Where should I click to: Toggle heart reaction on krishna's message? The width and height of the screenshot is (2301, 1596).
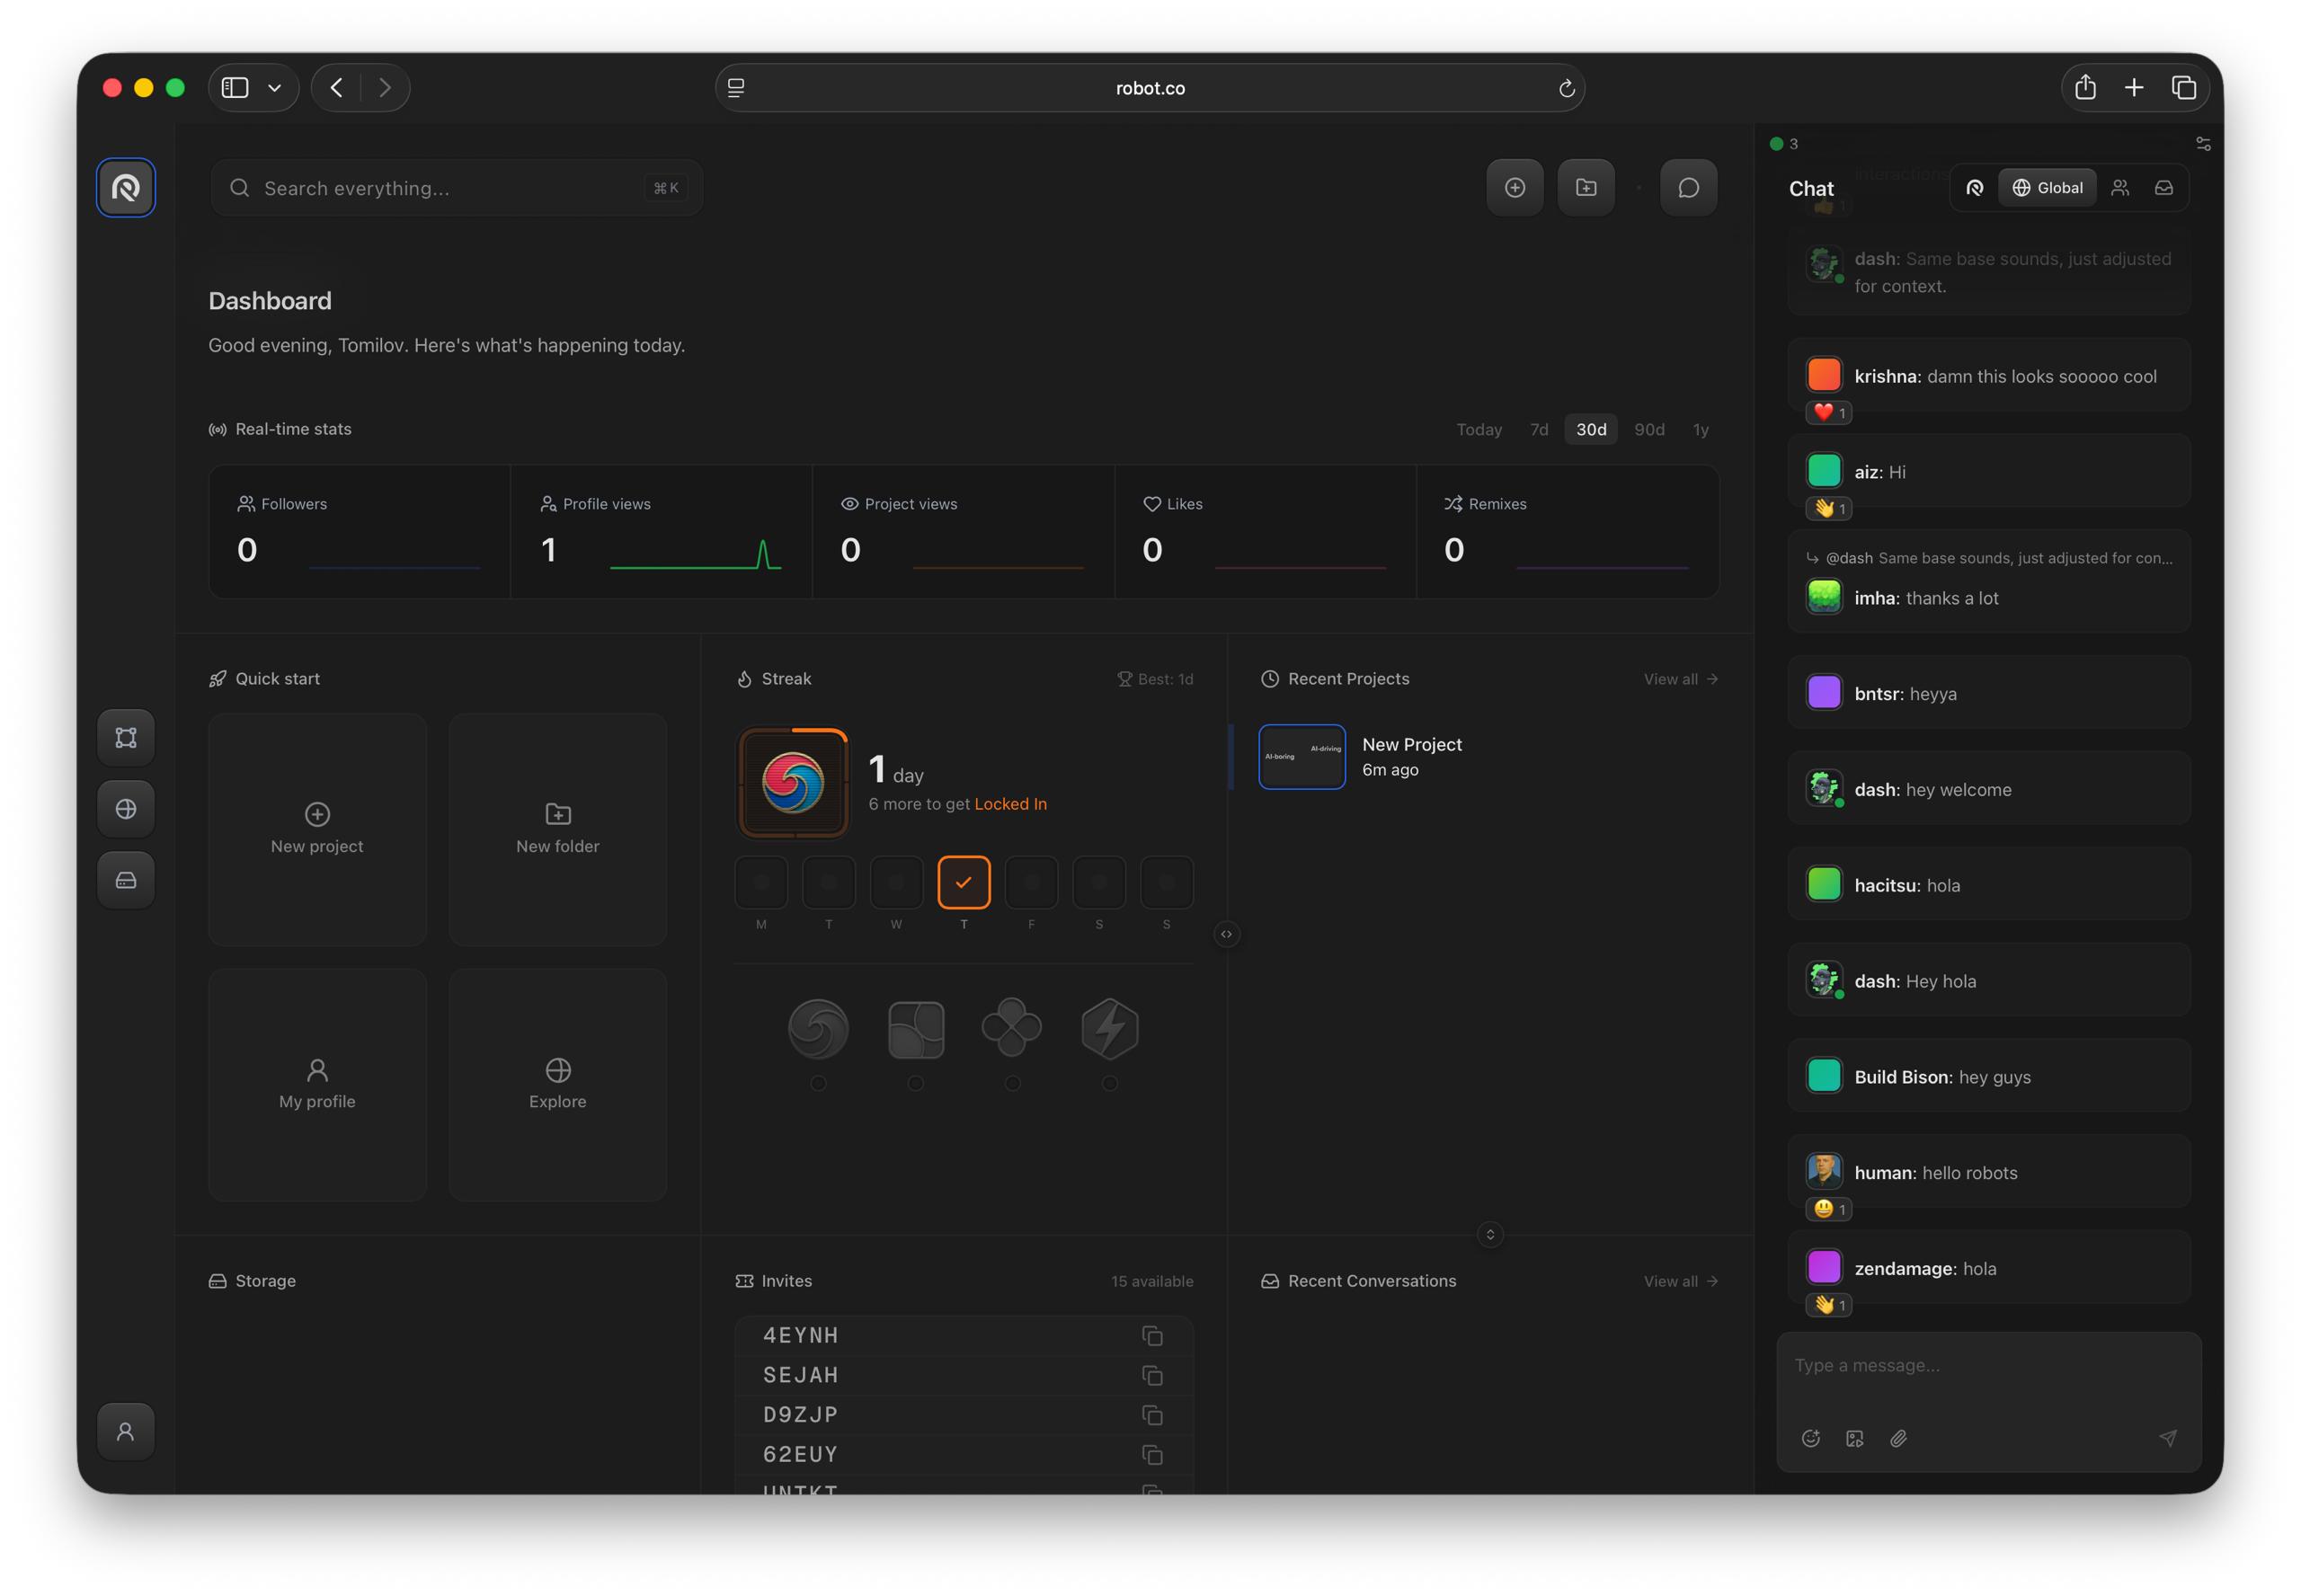click(1829, 413)
